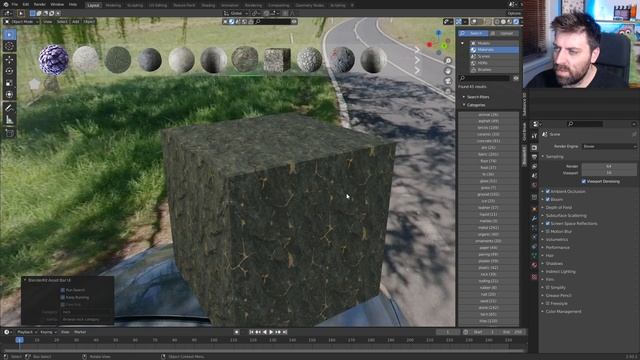The width and height of the screenshot is (640, 360).
Task: Pick the Measure ruler tool
Action: coord(9,120)
